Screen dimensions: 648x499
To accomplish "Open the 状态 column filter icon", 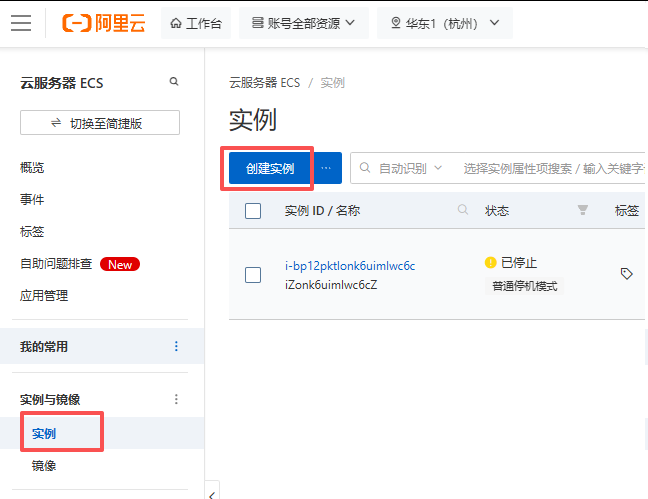I will (583, 210).
